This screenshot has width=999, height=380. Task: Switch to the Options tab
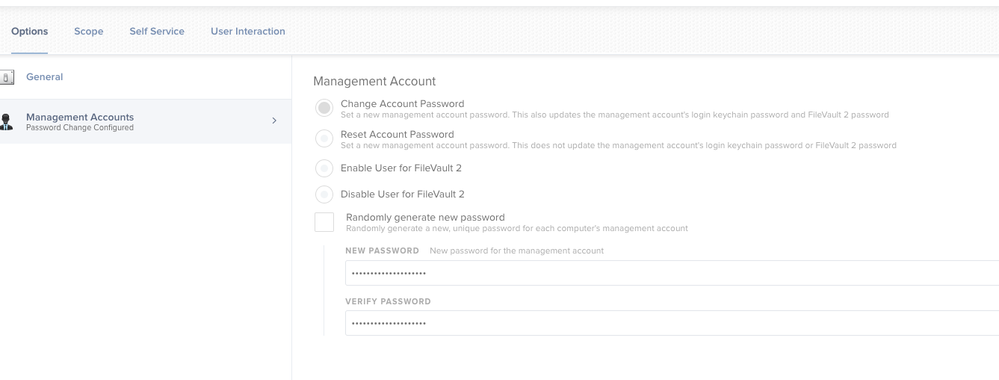tap(29, 31)
